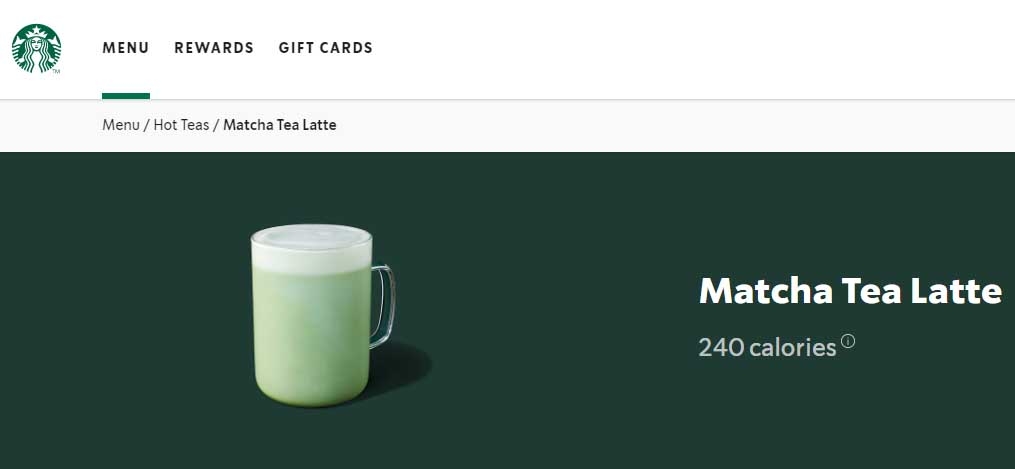Select the bold Matcha Tea Latte breadcrumb
Screen dimensions: 1015x469
(280, 125)
